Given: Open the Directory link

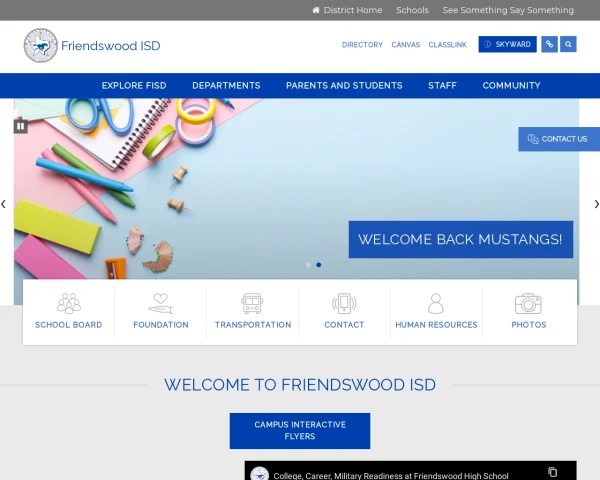Looking at the screenshot, I should 362,45.
